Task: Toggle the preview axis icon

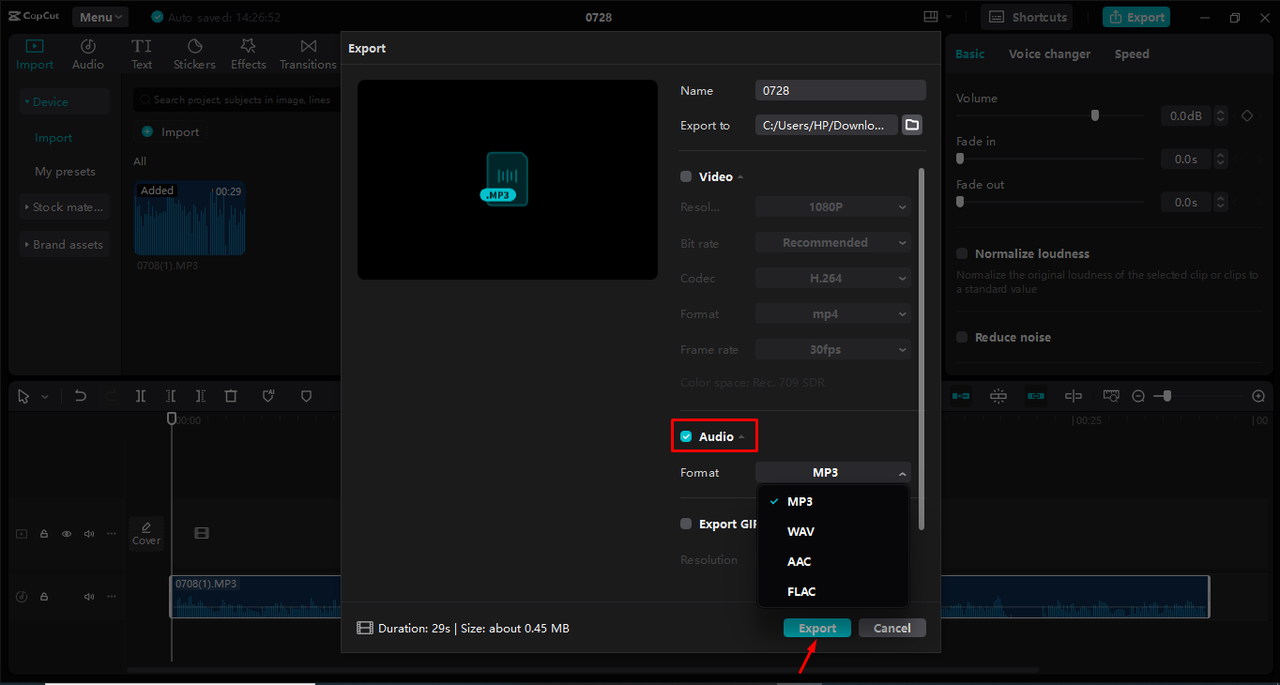Action: pyautogui.click(x=1073, y=396)
